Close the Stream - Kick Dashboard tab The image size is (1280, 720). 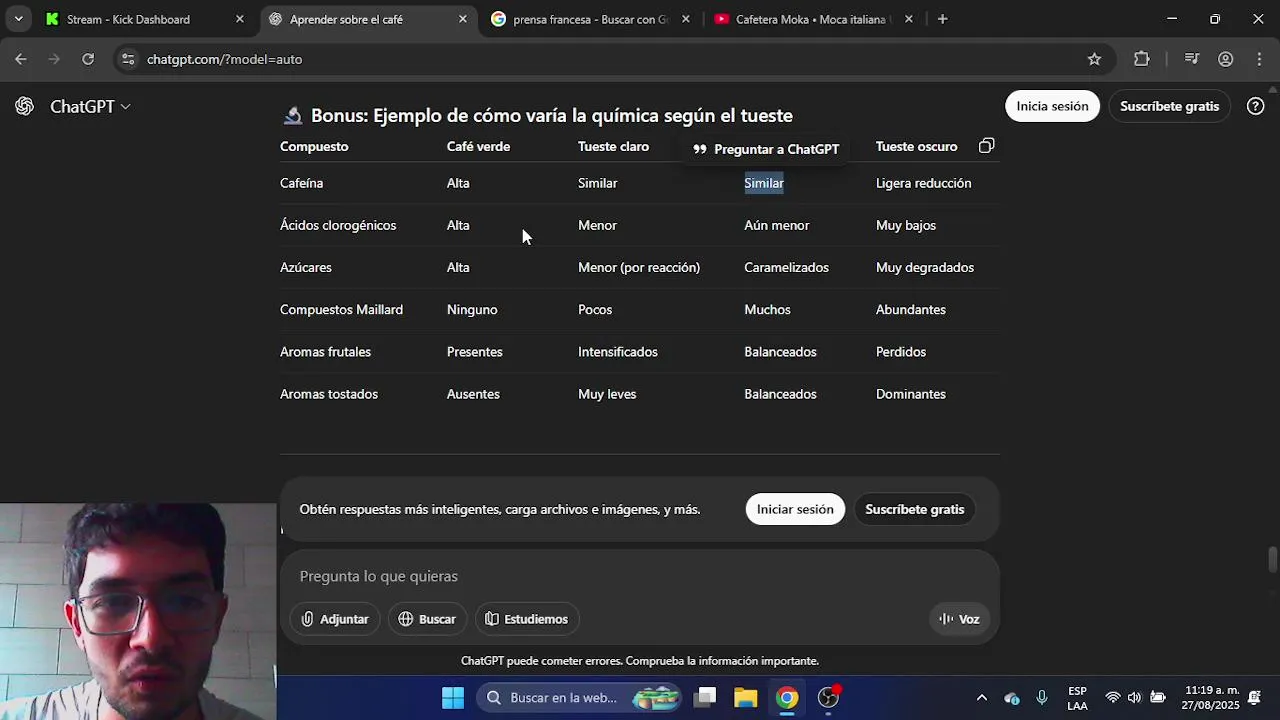(240, 19)
